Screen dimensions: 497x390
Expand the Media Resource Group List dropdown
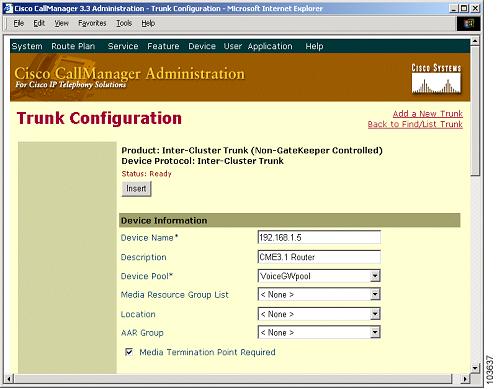tap(375, 294)
